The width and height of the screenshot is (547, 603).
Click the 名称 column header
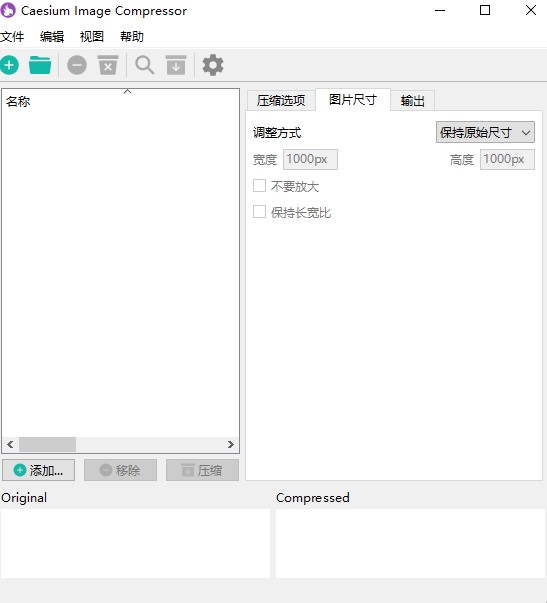pyautogui.click(x=120, y=101)
